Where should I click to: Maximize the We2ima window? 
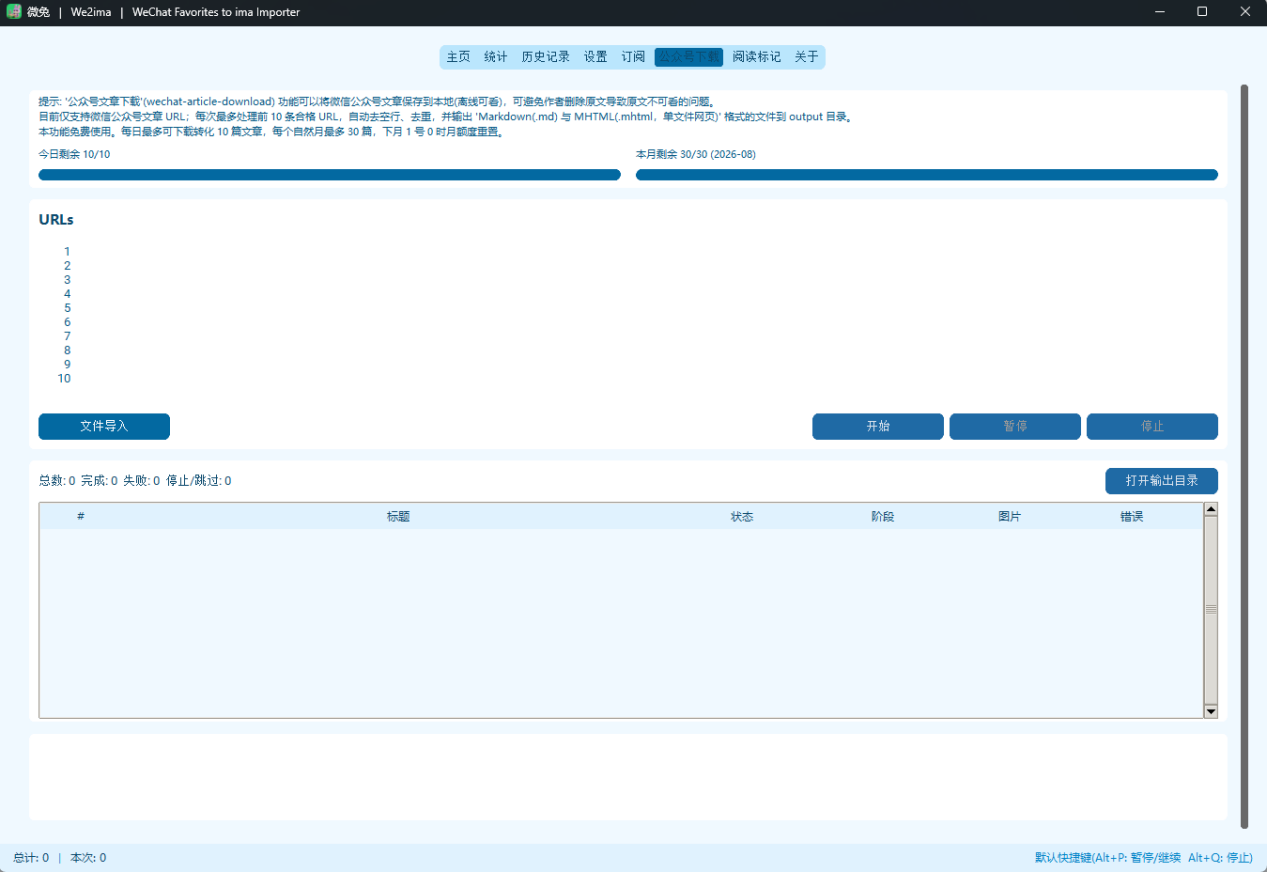click(x=1202, y=12)
